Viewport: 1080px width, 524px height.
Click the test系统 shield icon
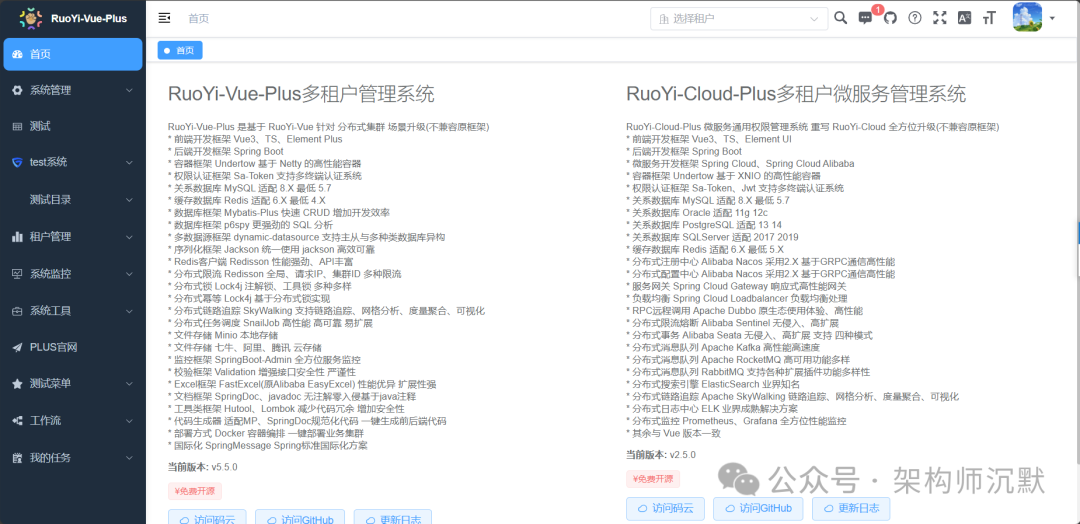tap(17, 163)
